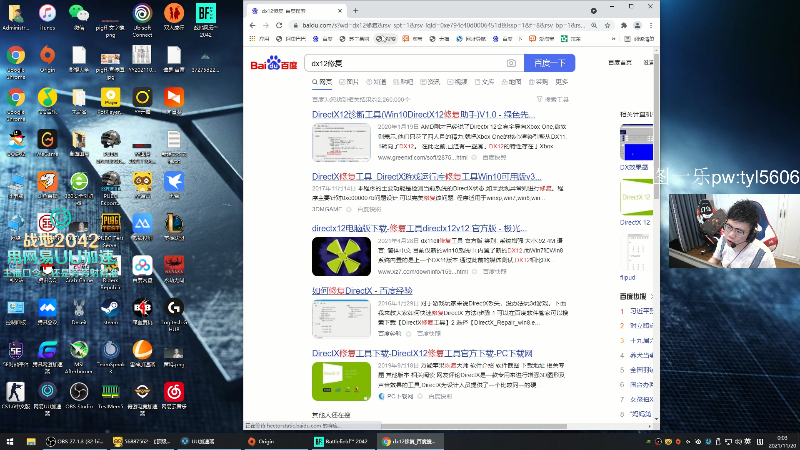
Task: Open the NetEase Cloud Music desktop icon
Action: pyautogui.click(x=174, y=396)
